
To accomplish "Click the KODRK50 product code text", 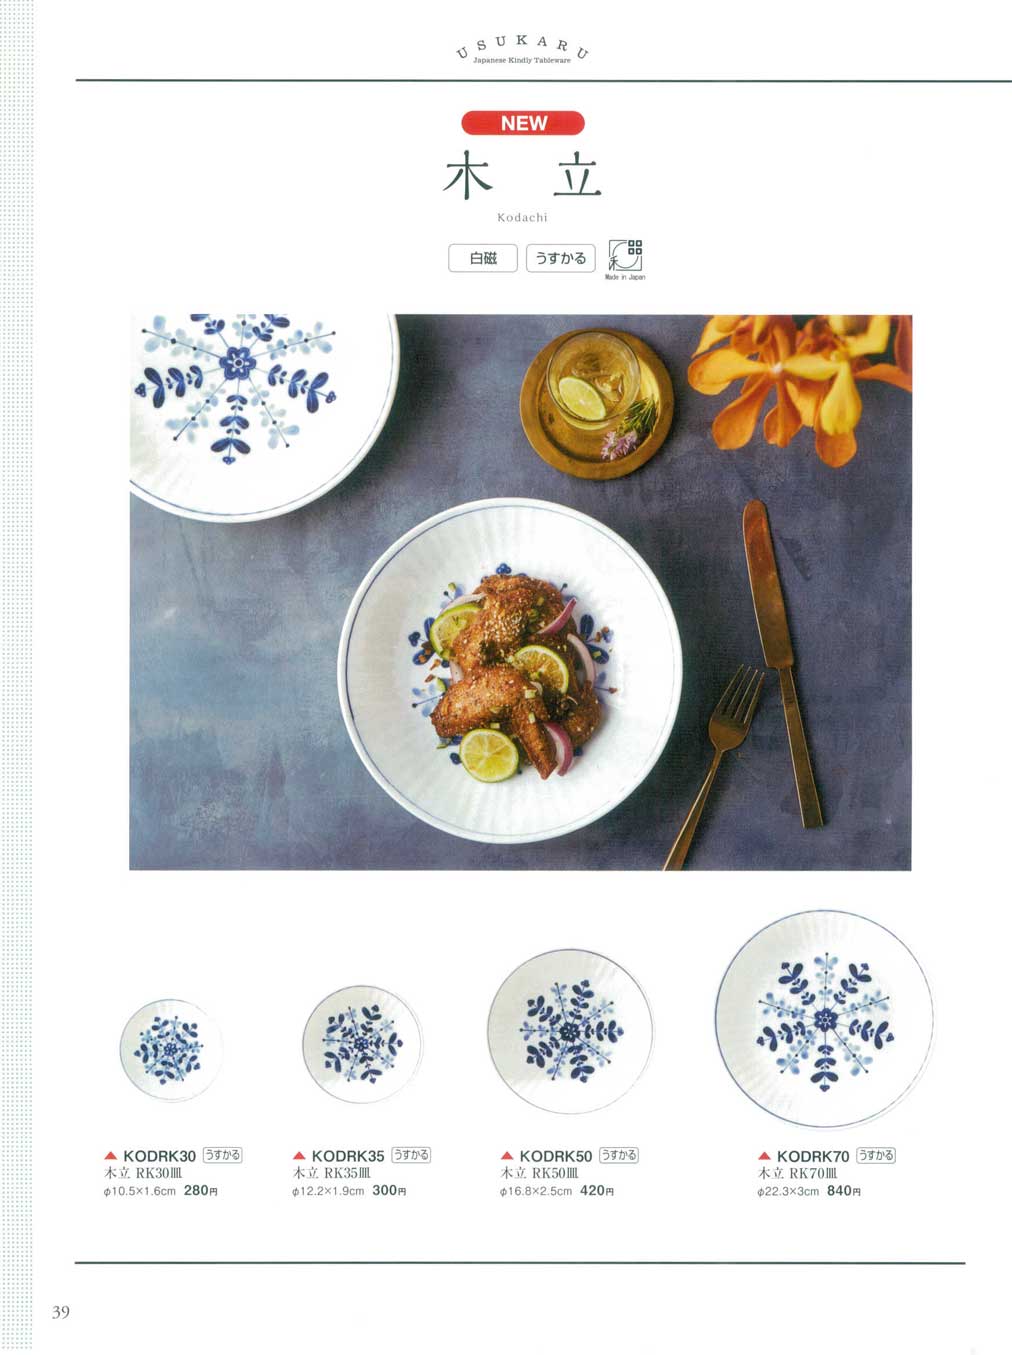I will click(555, 1156).
